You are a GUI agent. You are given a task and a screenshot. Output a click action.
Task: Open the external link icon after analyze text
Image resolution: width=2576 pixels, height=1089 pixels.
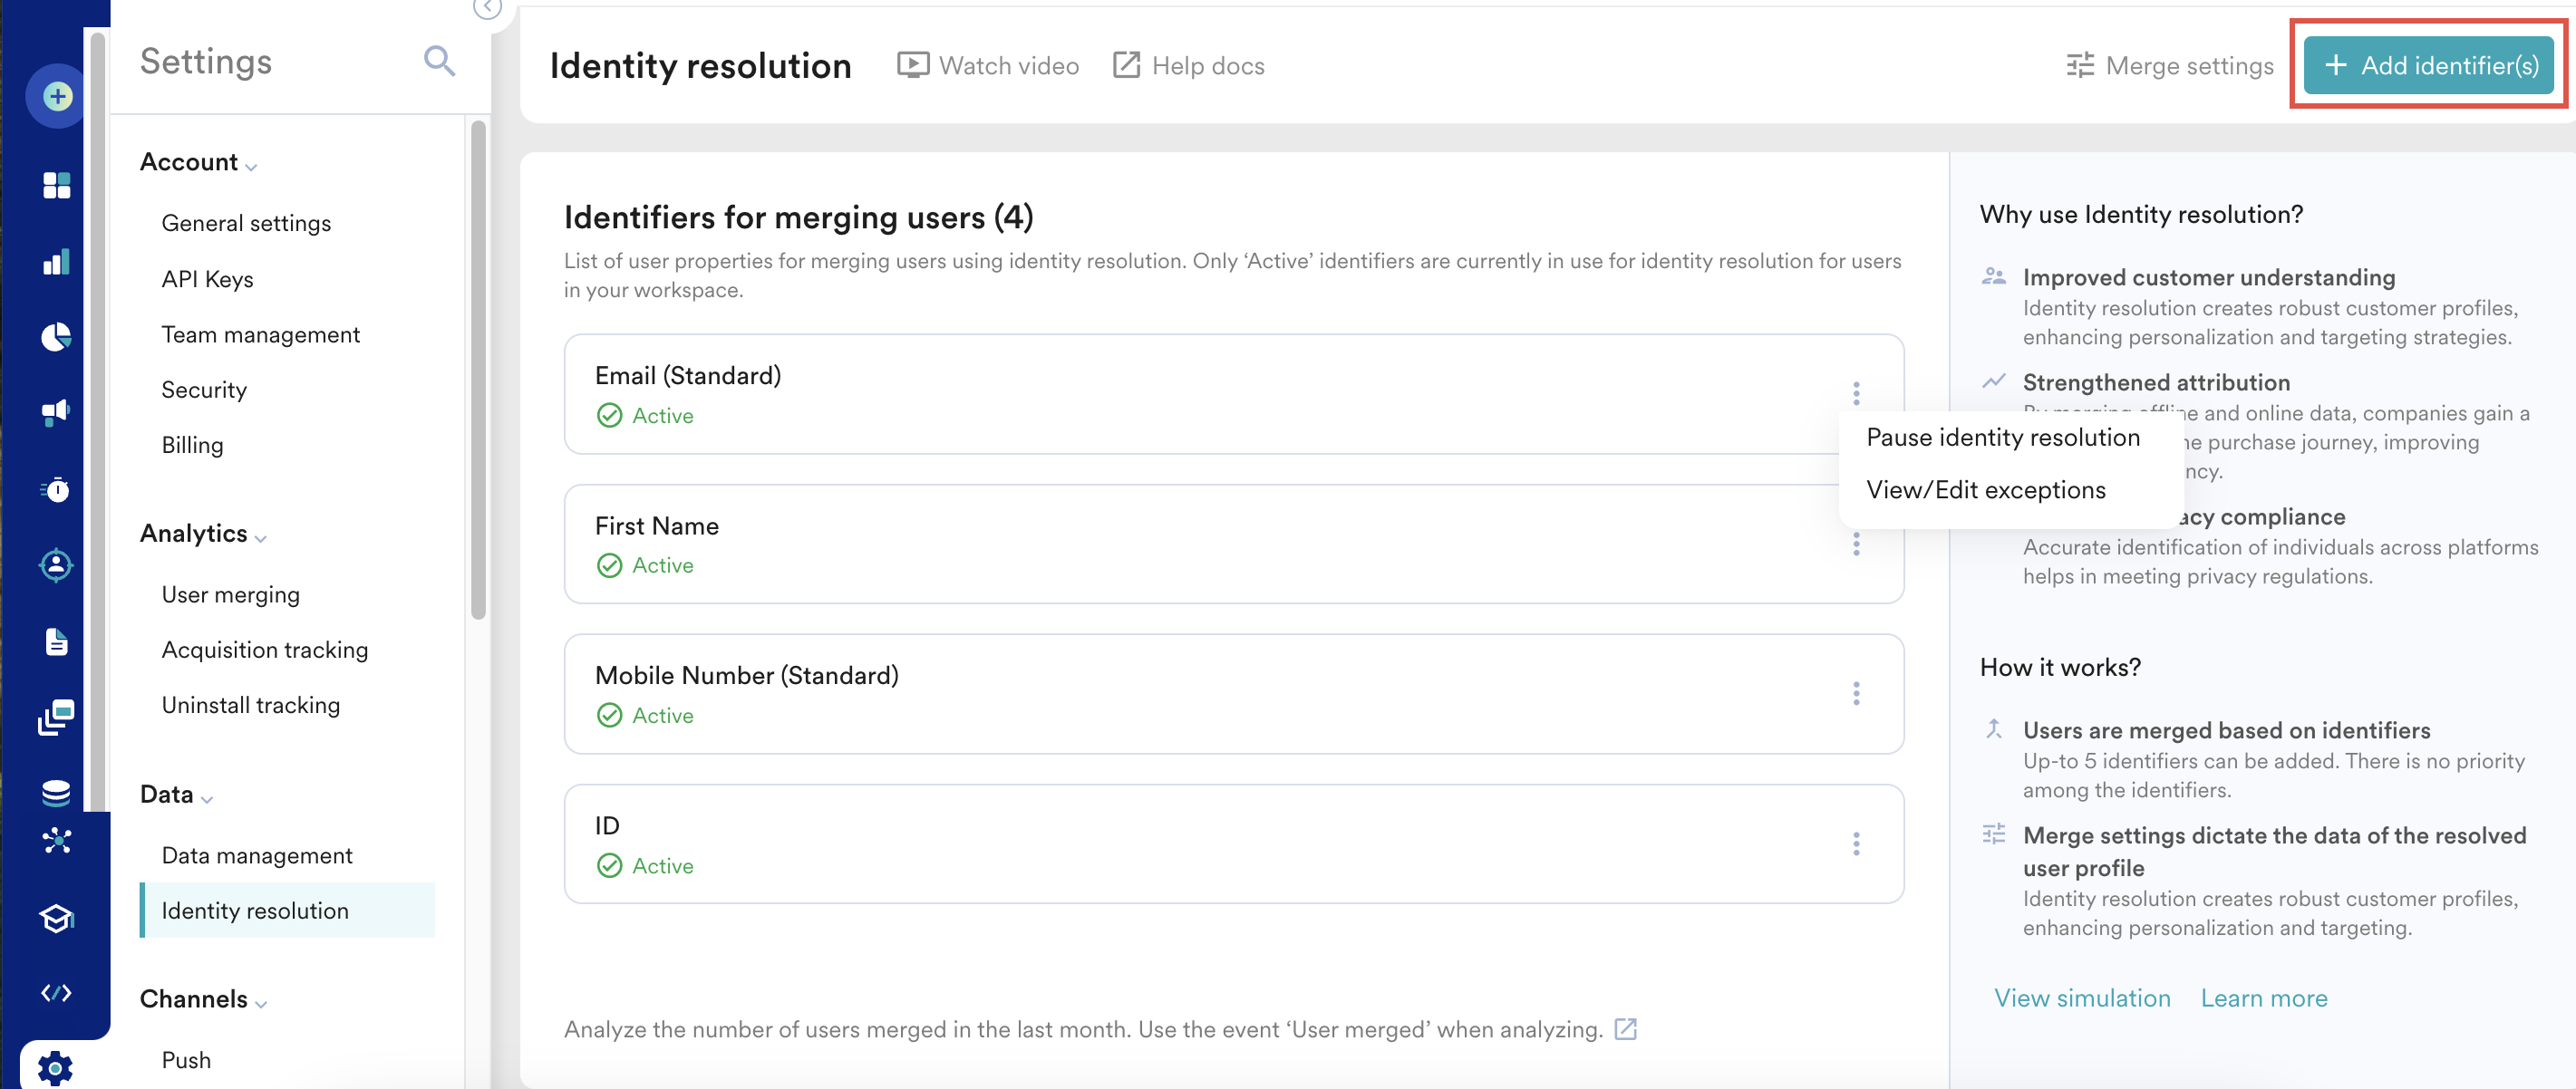tap(1626, 1029)
